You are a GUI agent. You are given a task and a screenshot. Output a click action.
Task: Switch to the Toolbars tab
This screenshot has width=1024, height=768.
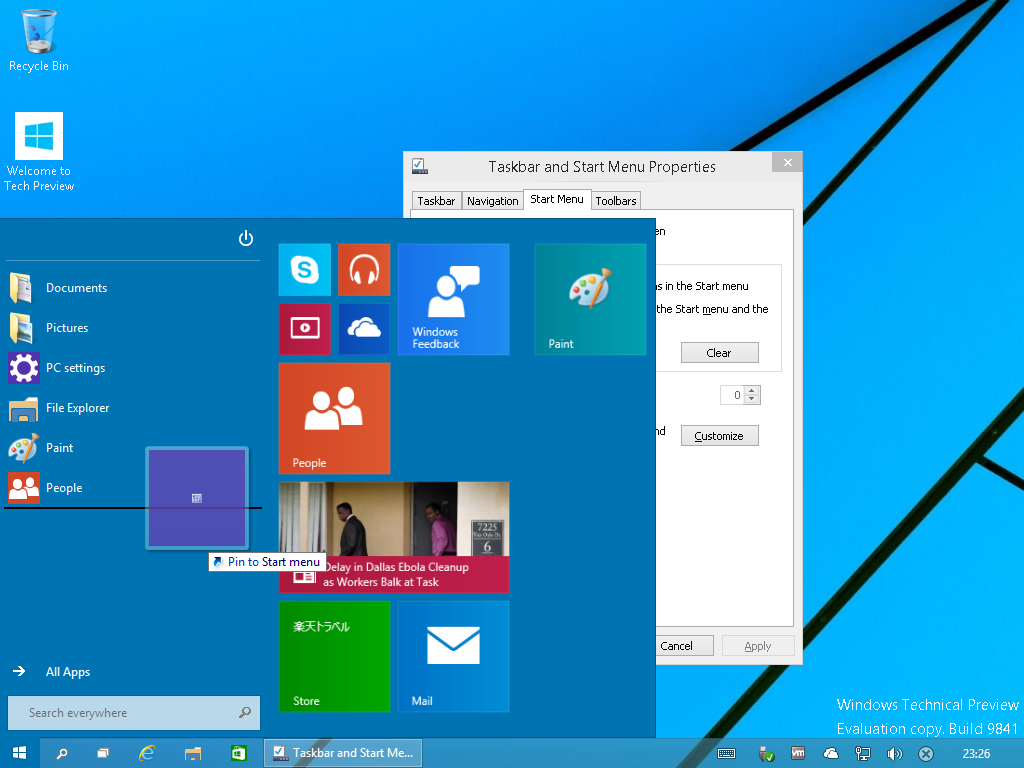pyautogui.click(x=616, y=200)
